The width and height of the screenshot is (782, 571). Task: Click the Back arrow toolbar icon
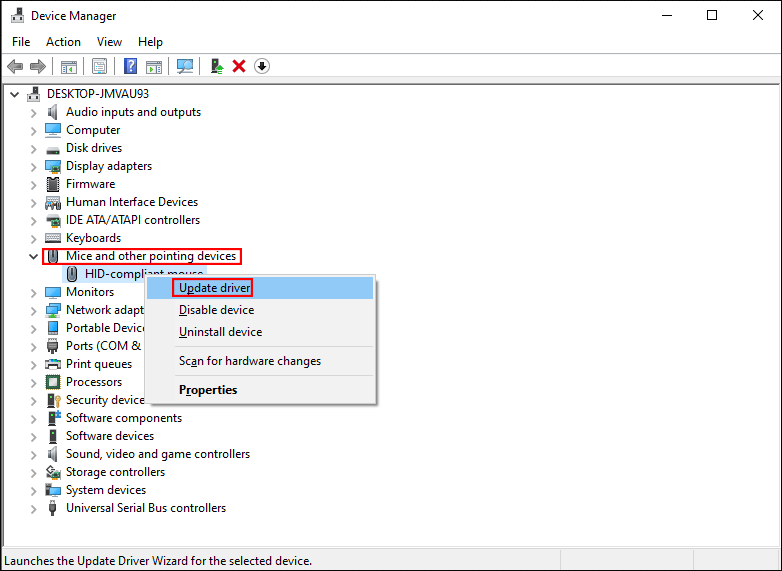15,66
